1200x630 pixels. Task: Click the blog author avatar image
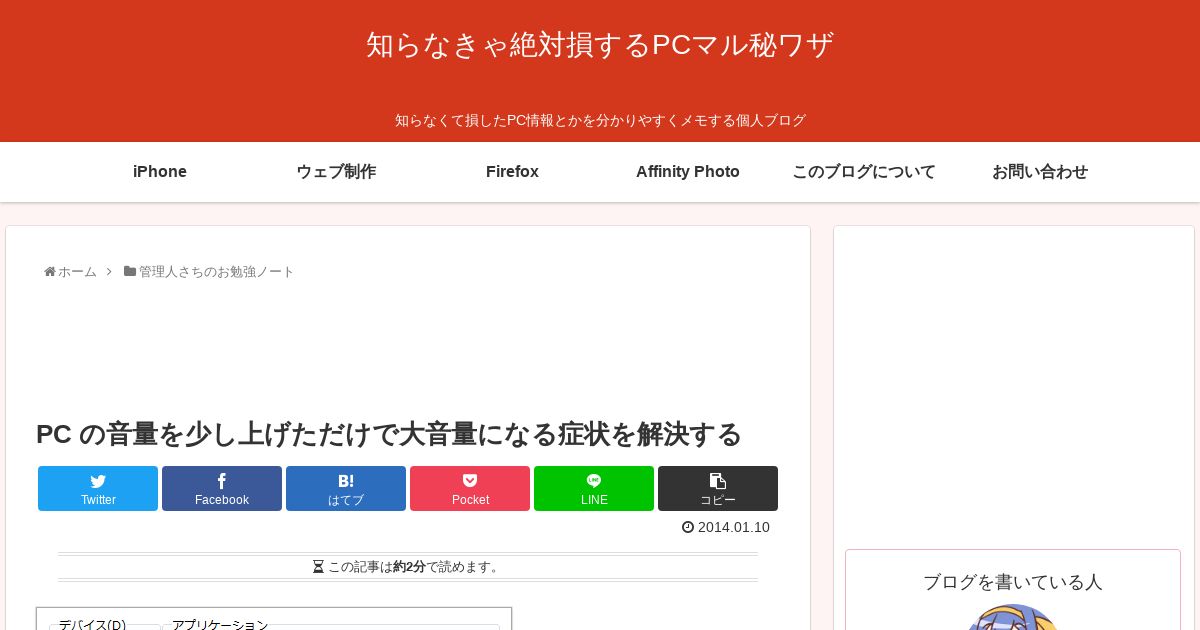tap(1013, 617)
